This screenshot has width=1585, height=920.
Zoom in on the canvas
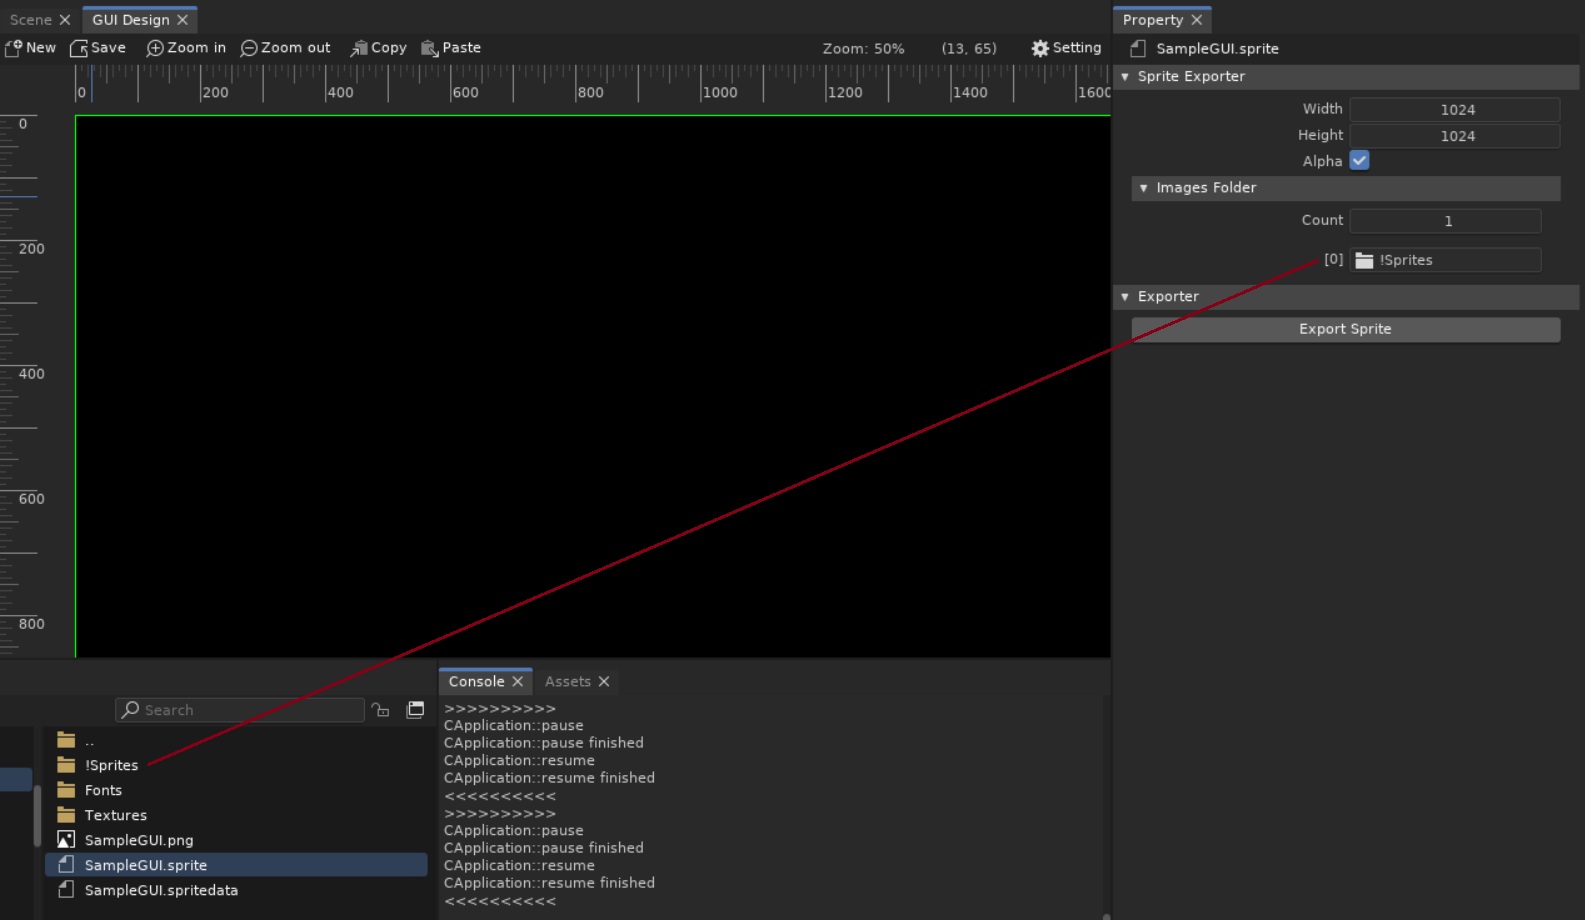(x=186, y=48)
